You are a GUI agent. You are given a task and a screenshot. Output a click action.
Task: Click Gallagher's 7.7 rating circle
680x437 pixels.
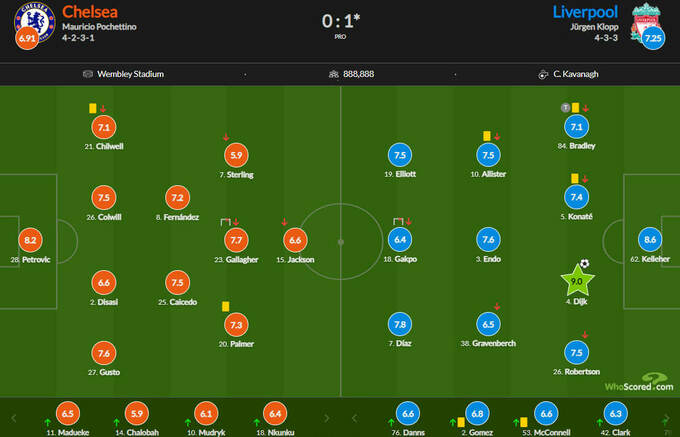click(237, 240)
